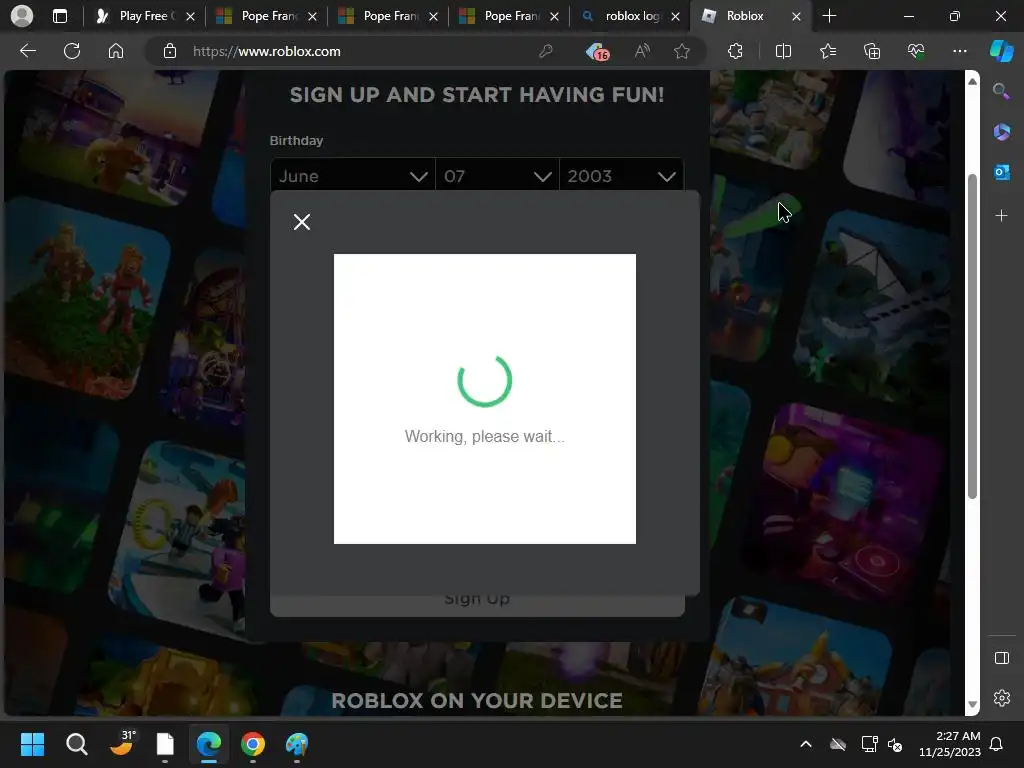Click the scrollbar down arrow
Viewport: 1024px width, 768px height.
click(972, 705)
